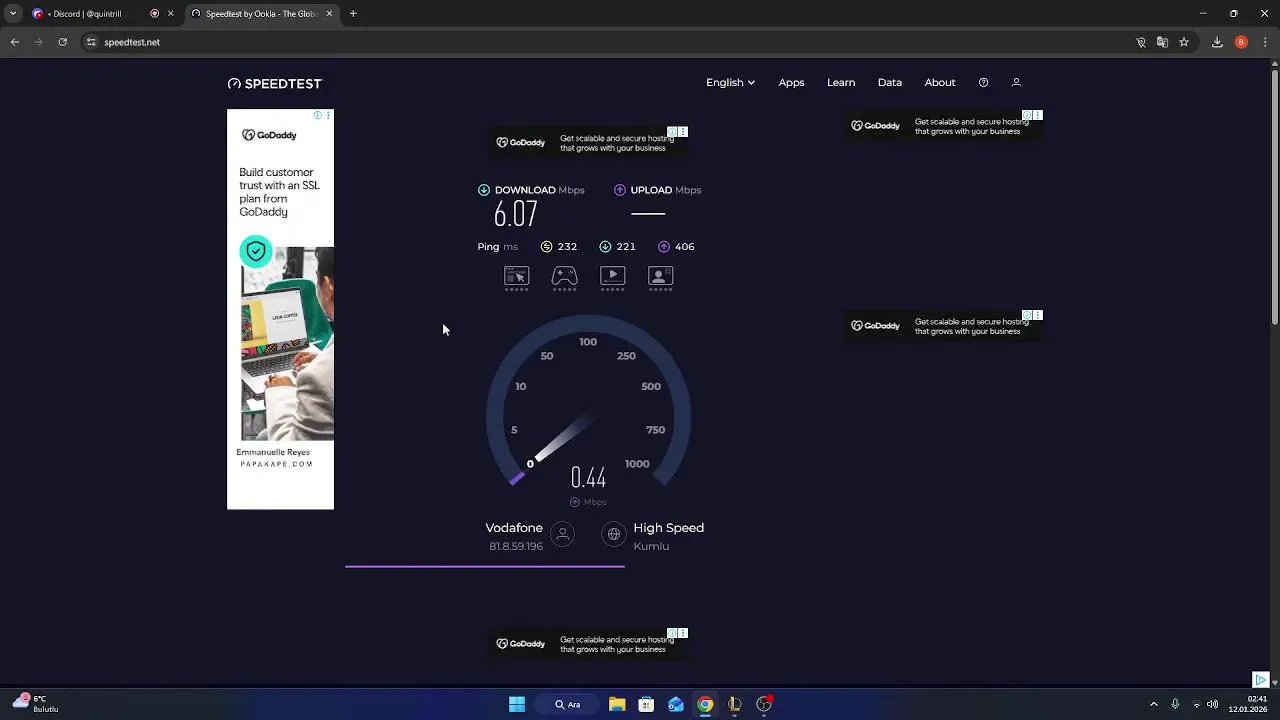Image resolution: width=1280 pixels, height=720 pixels.
Task: Click the High Speed server name
Action: click(669, 528)
